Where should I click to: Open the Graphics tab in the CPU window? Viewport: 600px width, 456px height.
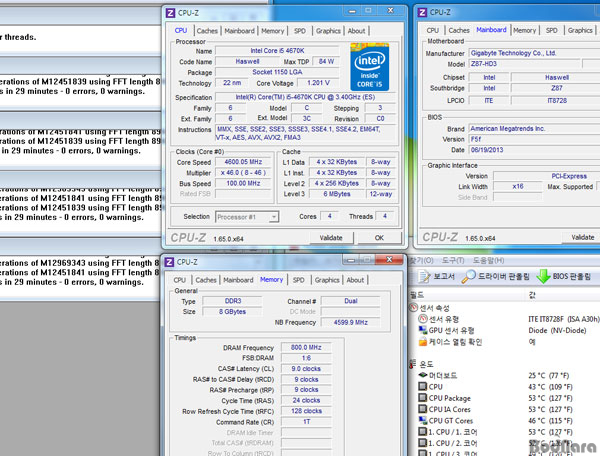coord(328,31)
